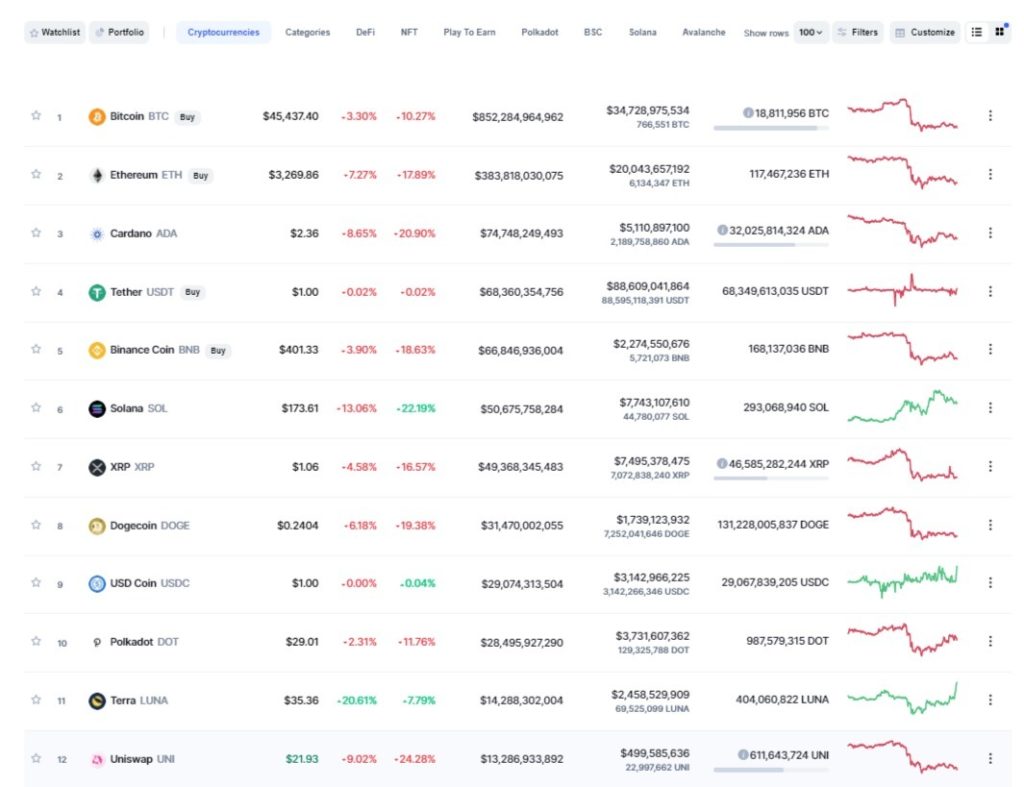1024x787 pixels.
Task: Open Terra 7-day price sparkline chart
Action: tap(903, 698)
